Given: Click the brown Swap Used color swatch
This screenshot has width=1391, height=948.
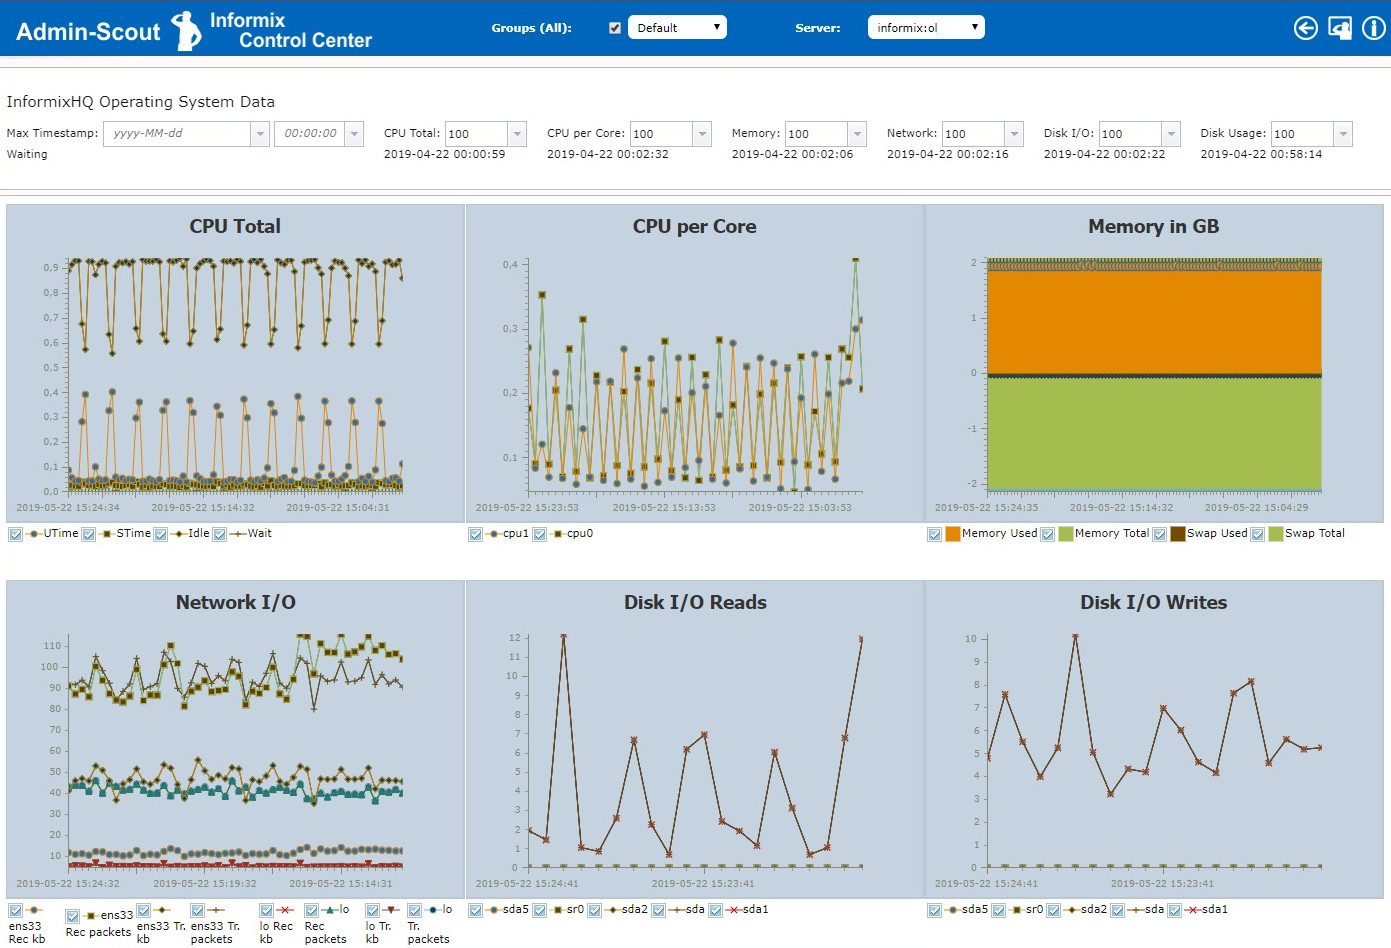Looking at the screenshot, I should click(1178, 534).
